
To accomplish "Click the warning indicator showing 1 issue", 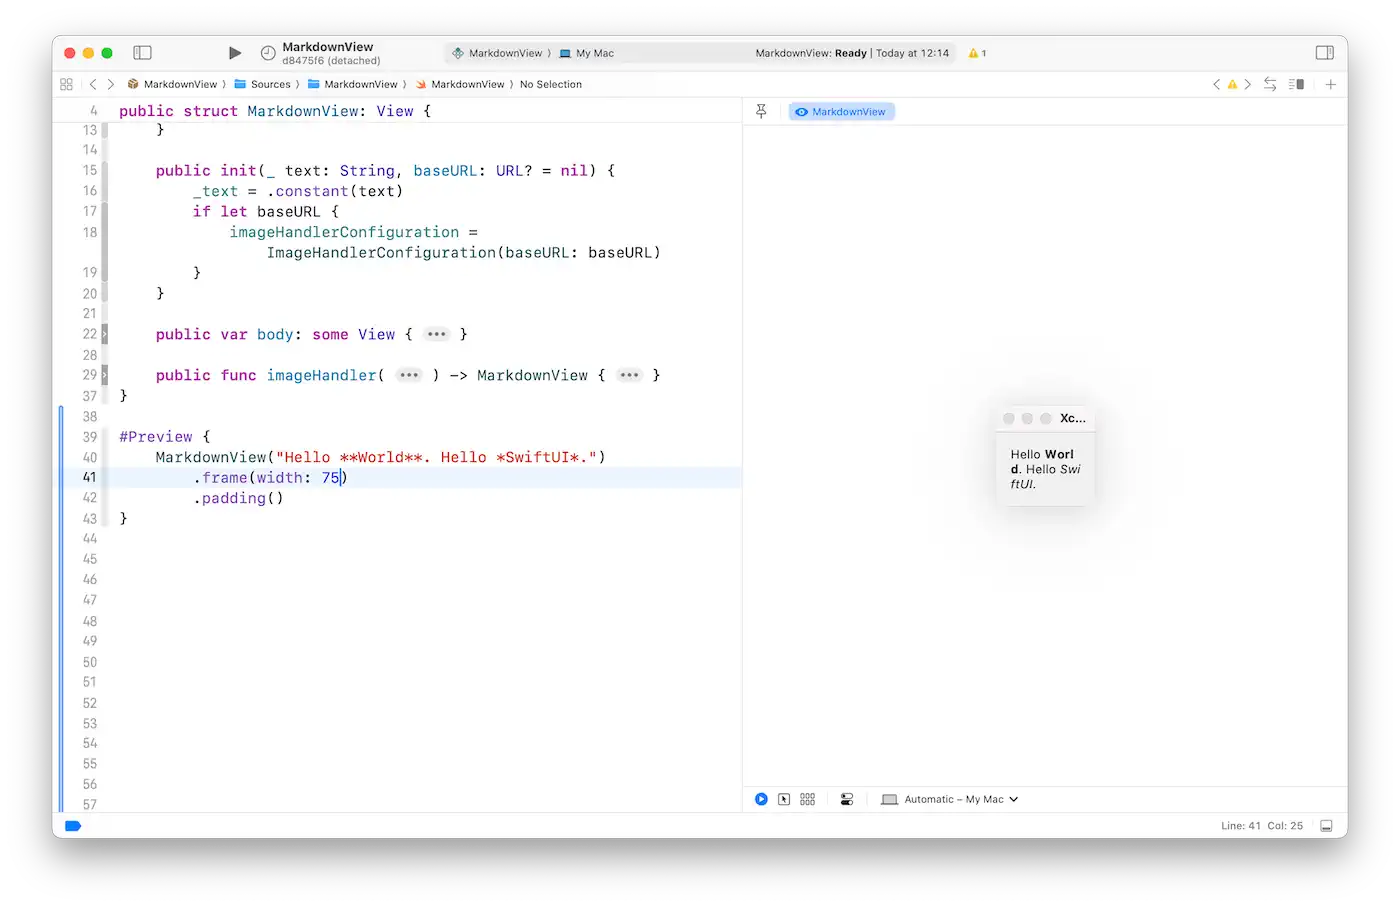I will pyautogui.click(x=977, y=53).
